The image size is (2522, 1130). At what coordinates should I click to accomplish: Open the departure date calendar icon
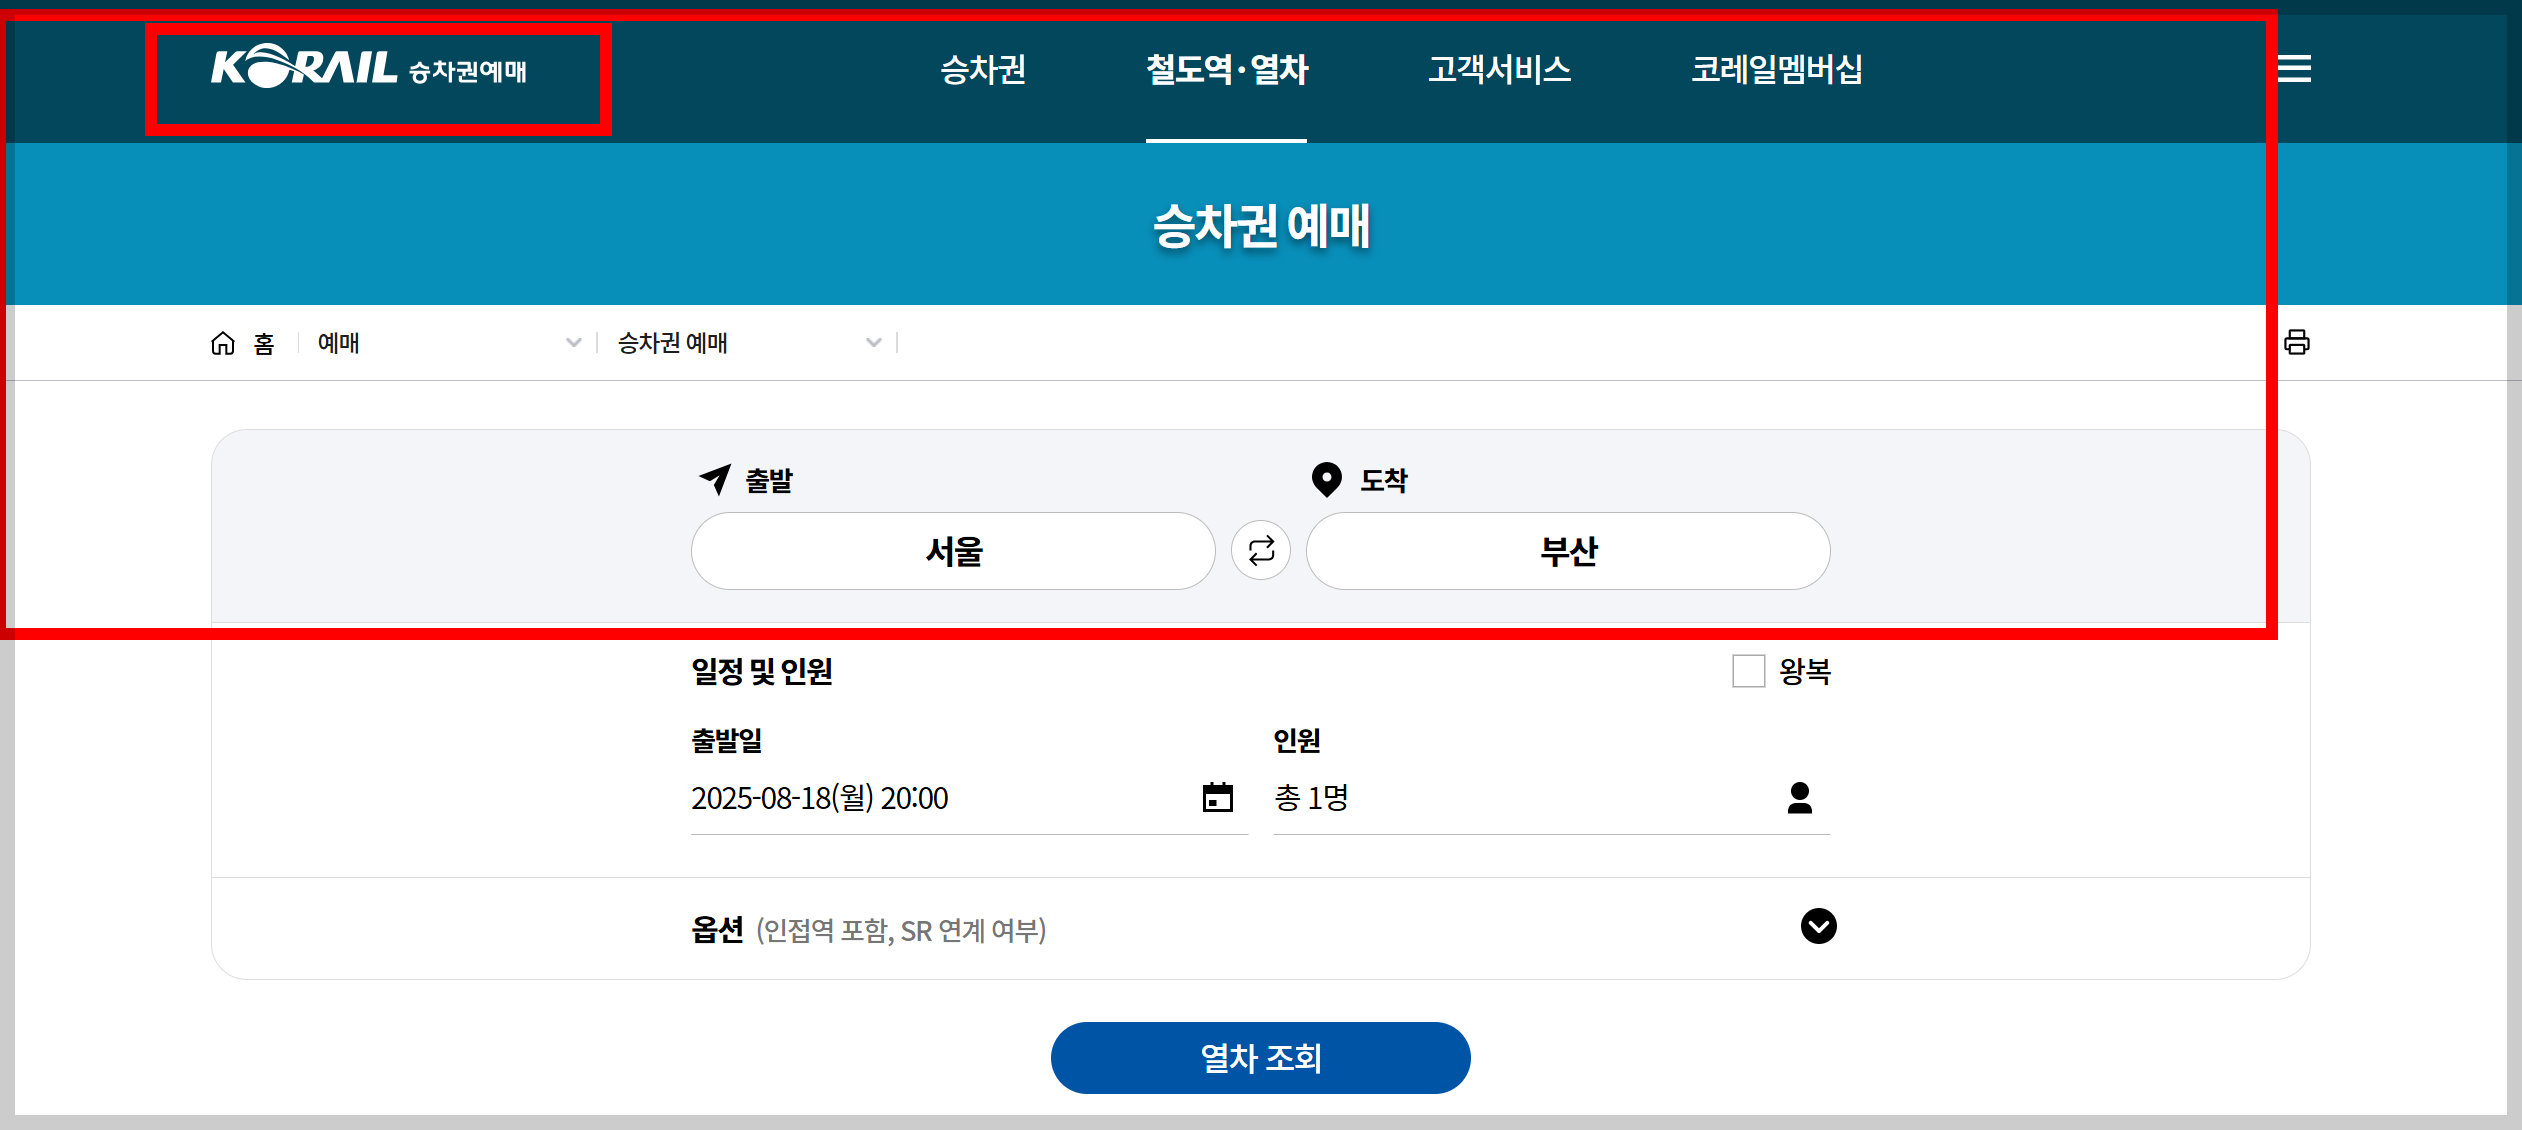pos(1217,797)
